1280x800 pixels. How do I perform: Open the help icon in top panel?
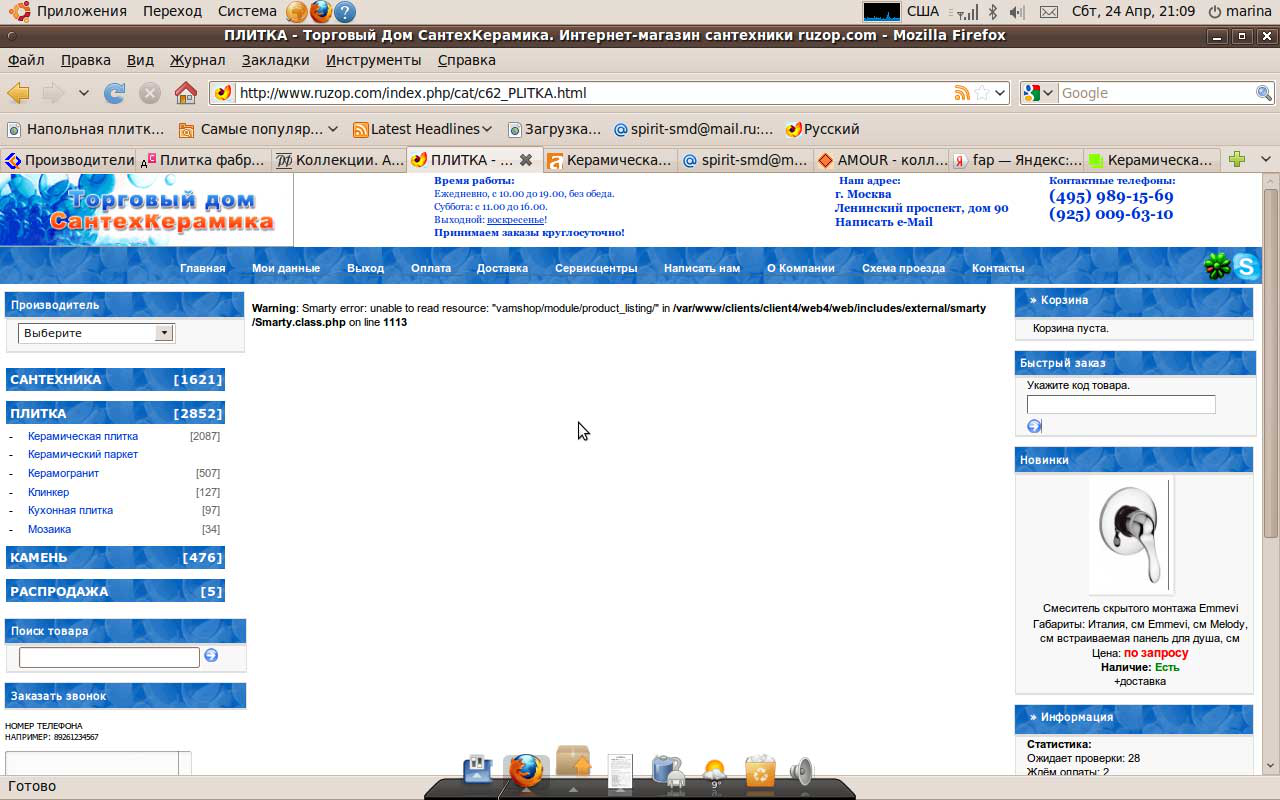345,12
